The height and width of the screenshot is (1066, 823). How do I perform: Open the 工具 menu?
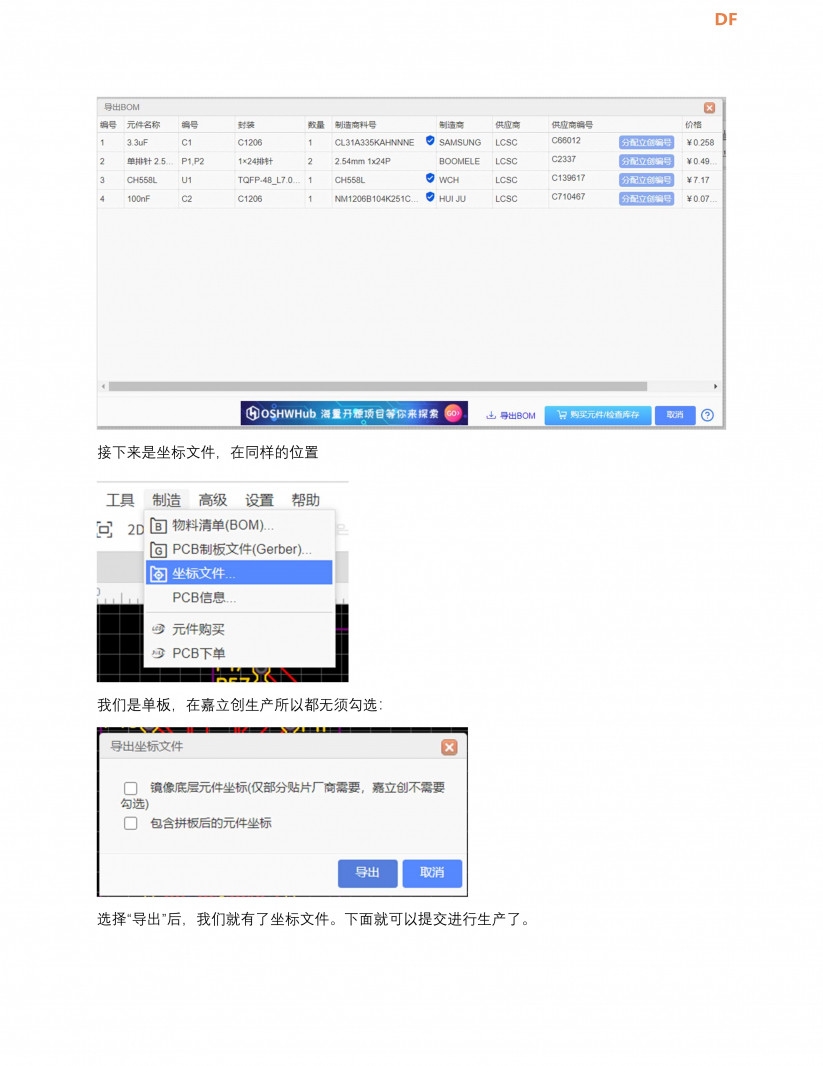[120, 500]
